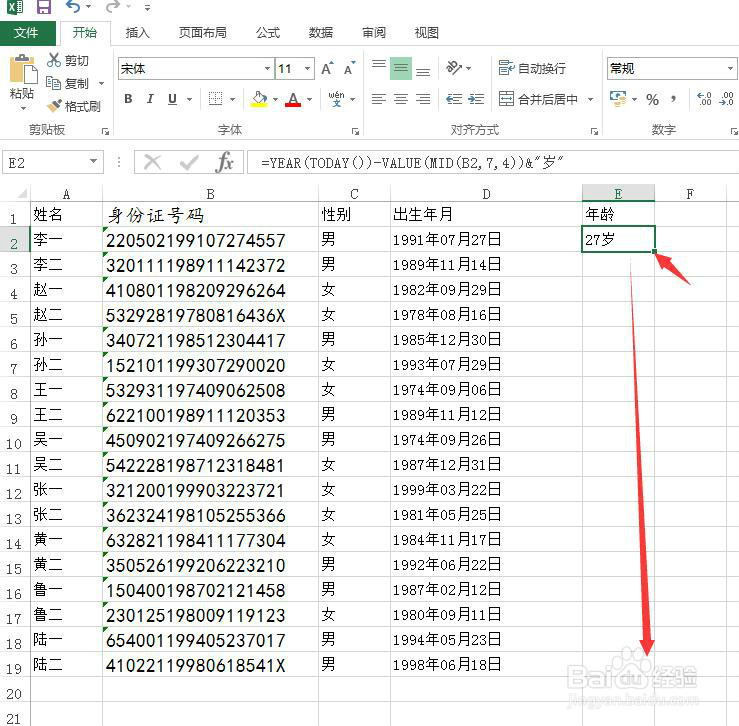Viewport: 739px width, 726px height.
Task: Align text right
Action: click(x=423, y=99)
